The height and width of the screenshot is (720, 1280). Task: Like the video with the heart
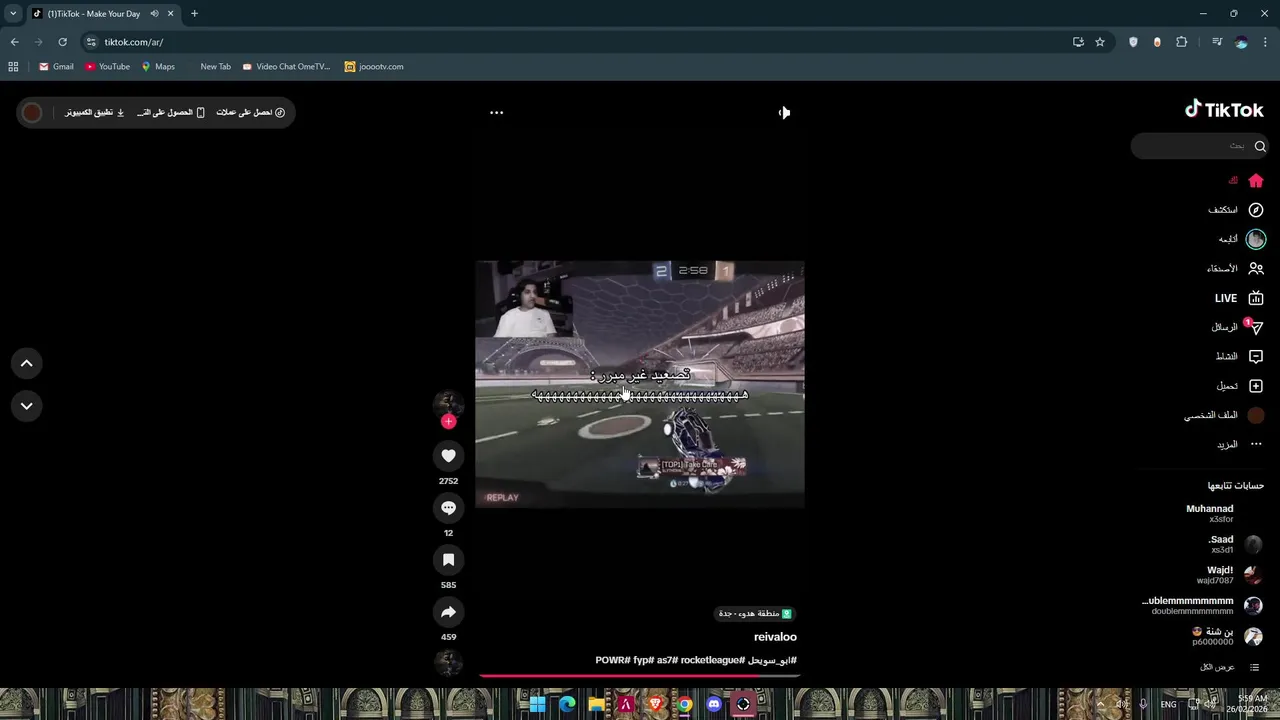point(448,456)
